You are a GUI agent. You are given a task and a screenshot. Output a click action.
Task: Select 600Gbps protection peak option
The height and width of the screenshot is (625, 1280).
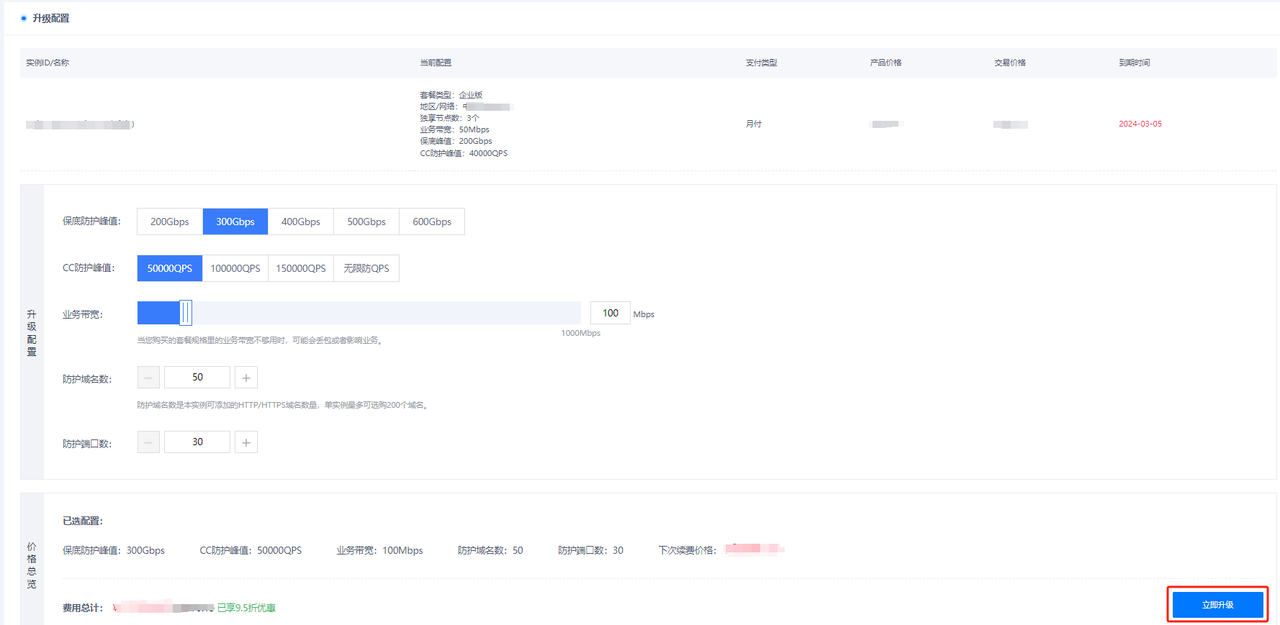click(431, 221)
